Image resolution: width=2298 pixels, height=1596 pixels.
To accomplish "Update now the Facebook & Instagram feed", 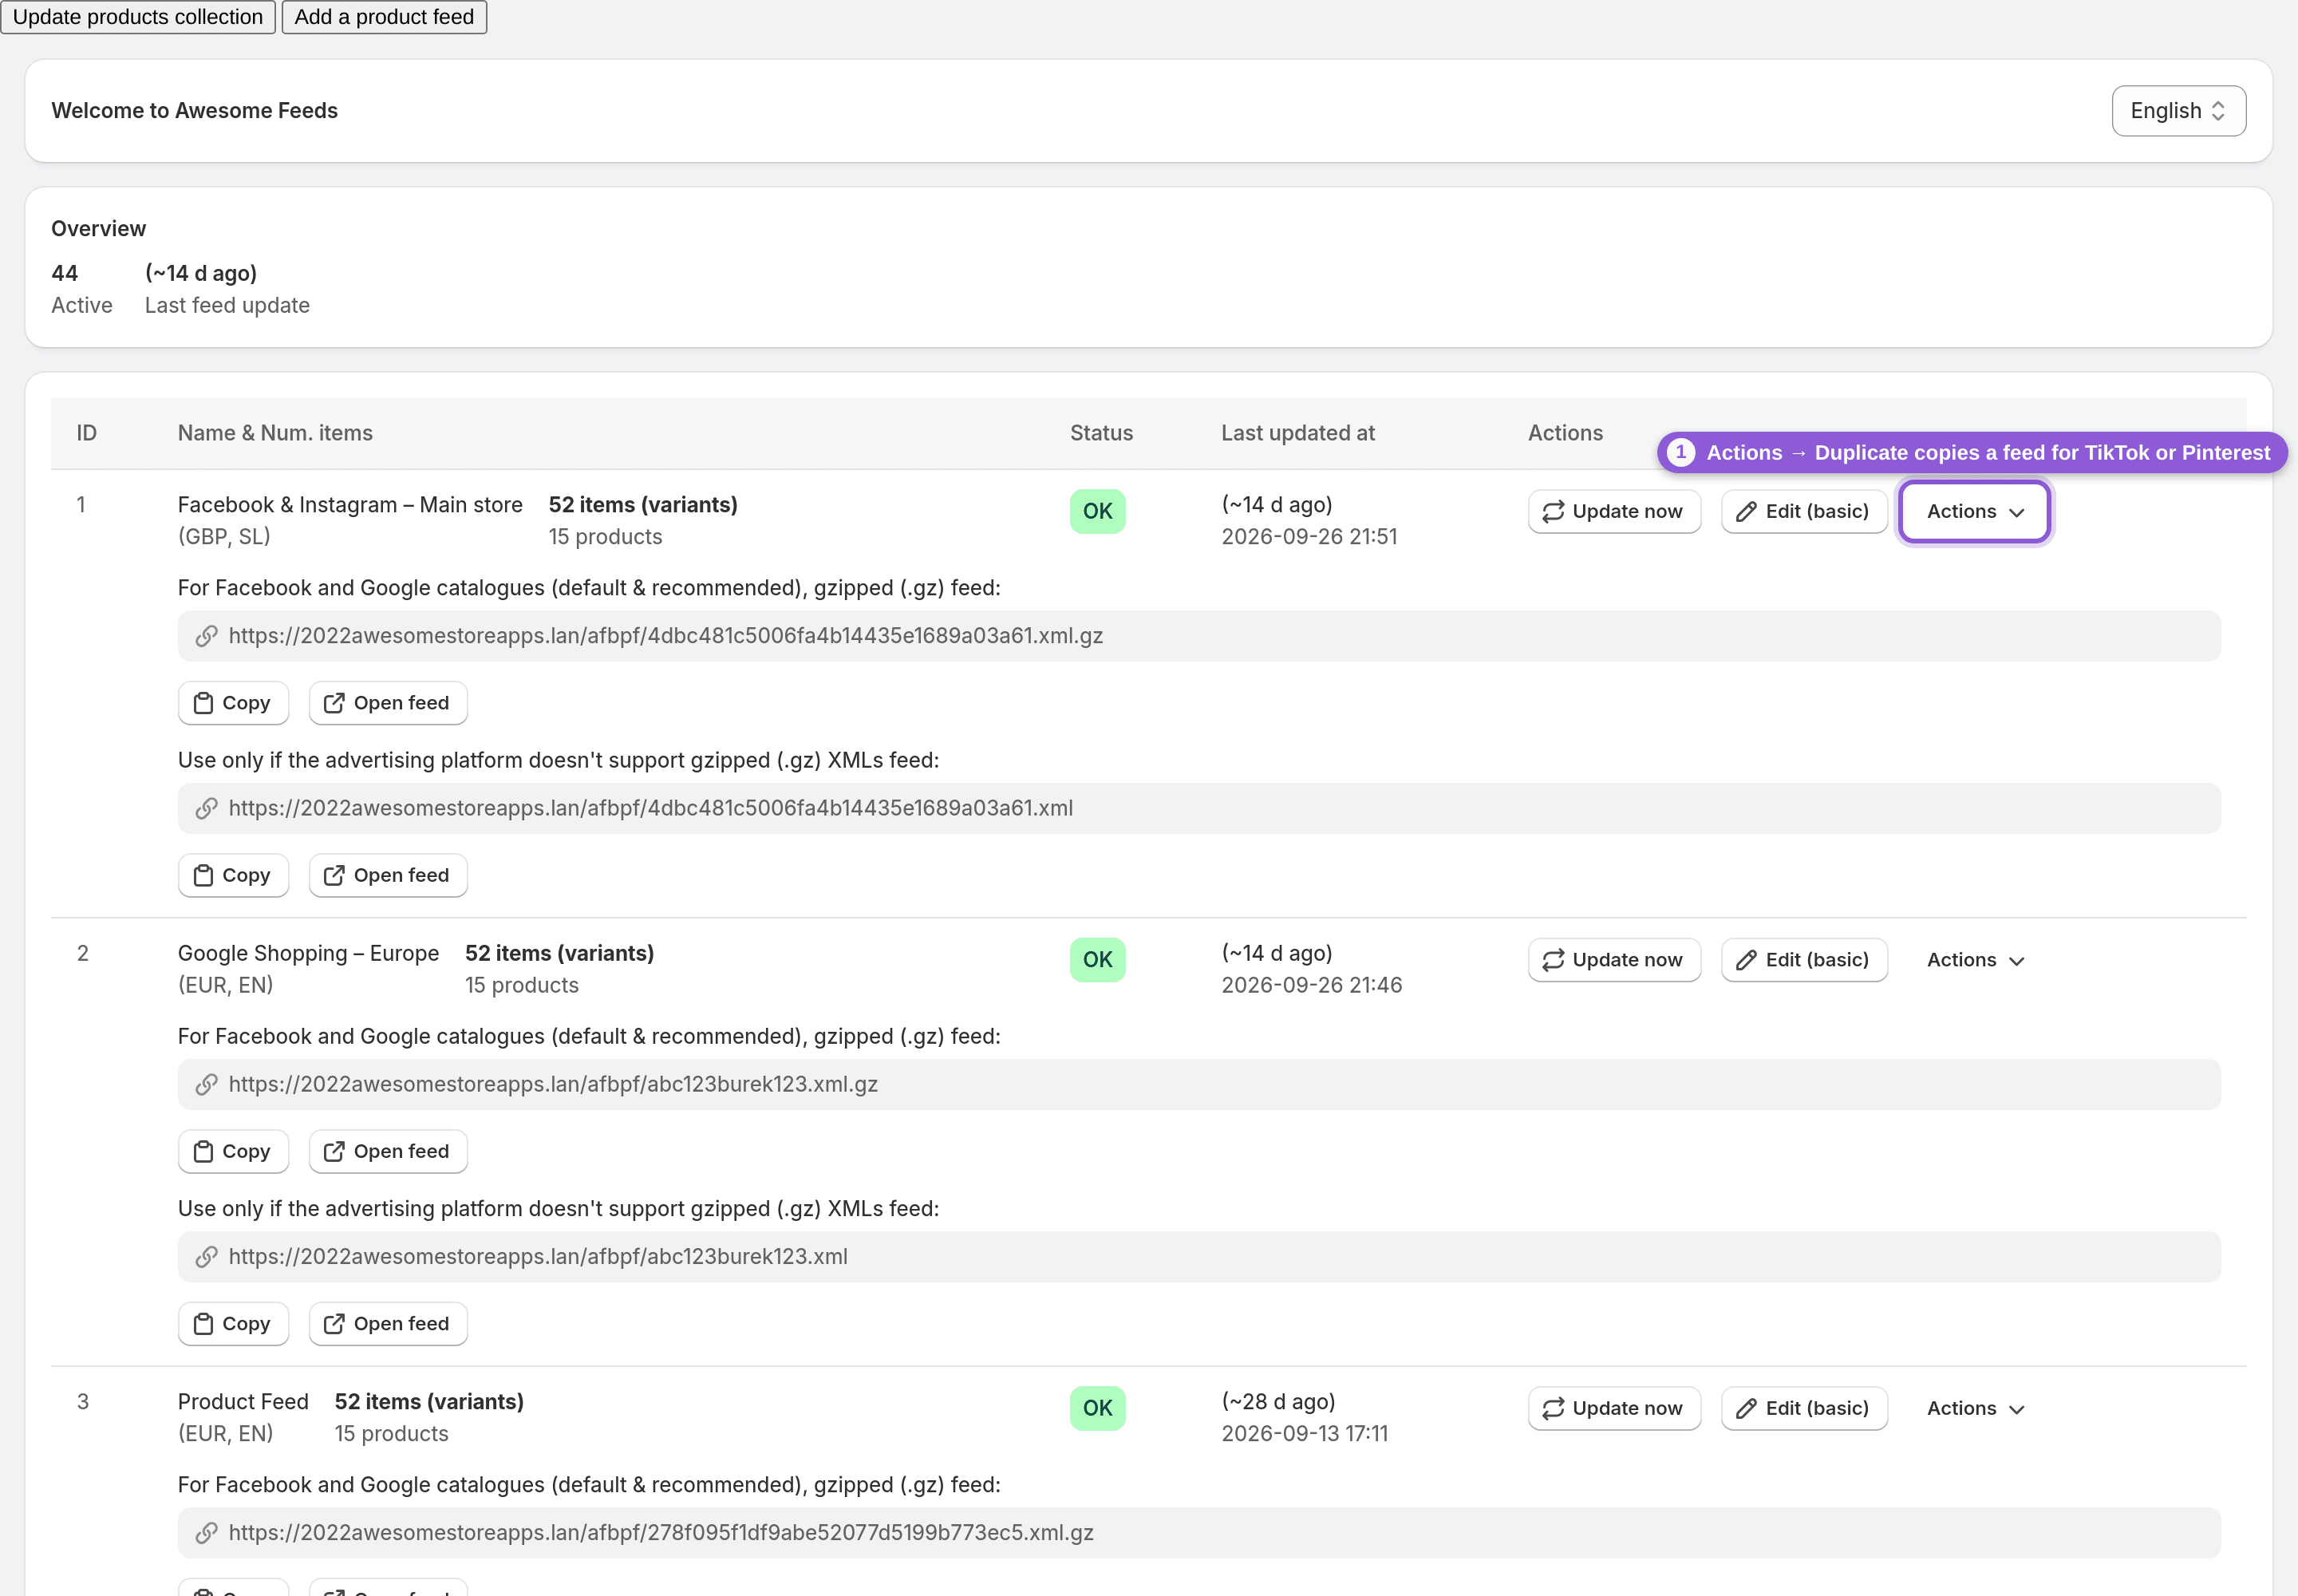I will tap(1614, 511).
